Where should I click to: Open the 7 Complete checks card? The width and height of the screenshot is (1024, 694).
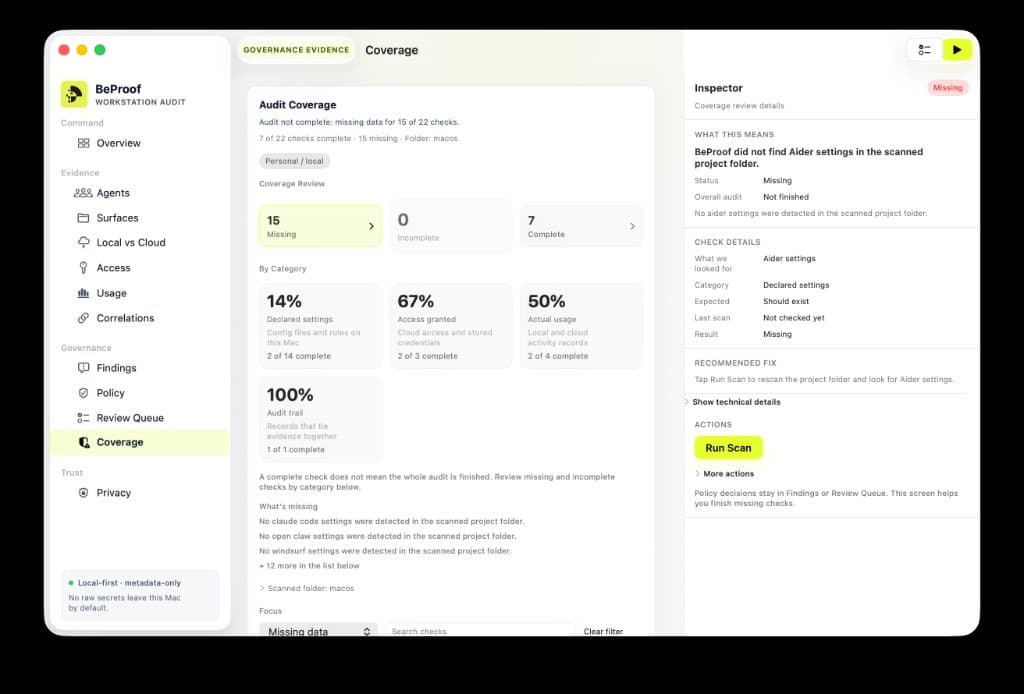[581, 226]
